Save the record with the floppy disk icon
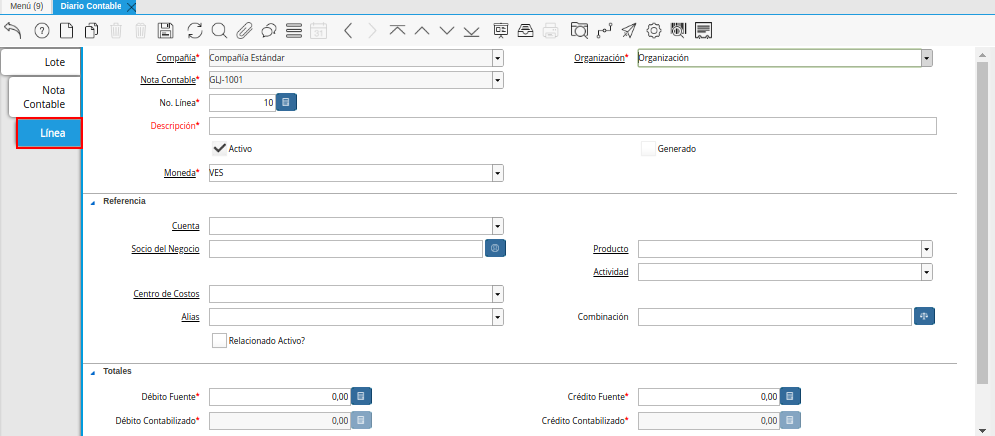 tap(166, 30)
